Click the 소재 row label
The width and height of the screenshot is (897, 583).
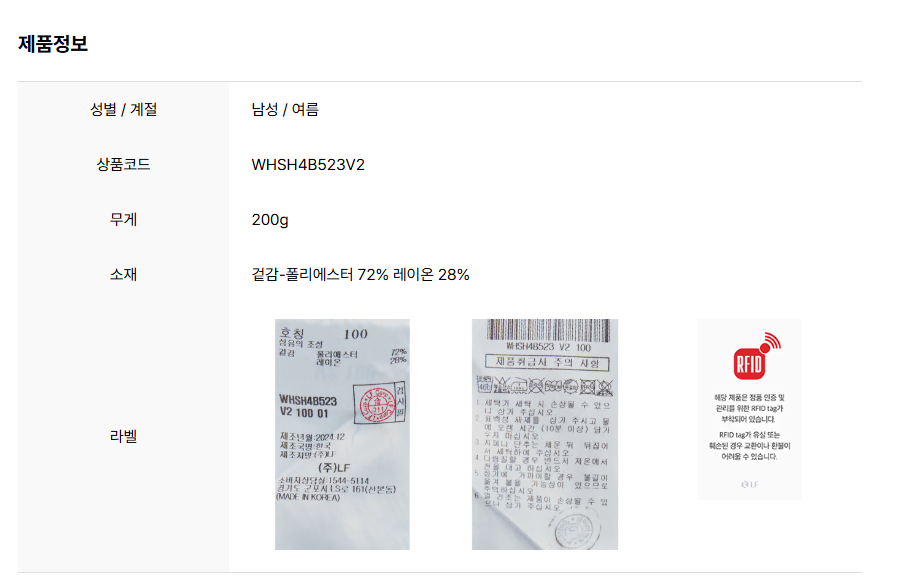pos(123,275)
